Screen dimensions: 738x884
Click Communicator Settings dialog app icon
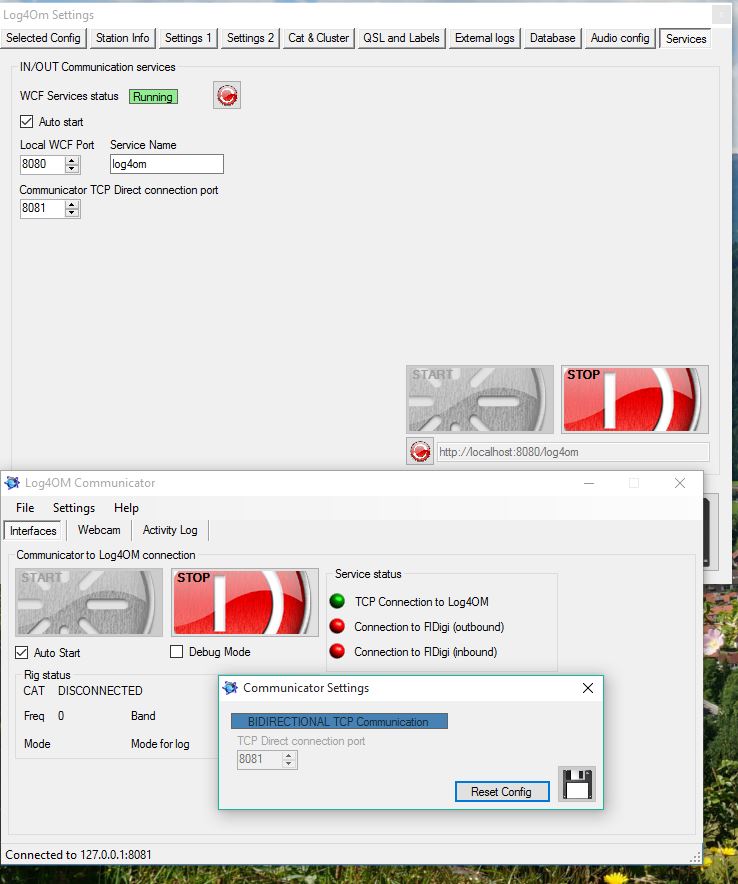230,688
